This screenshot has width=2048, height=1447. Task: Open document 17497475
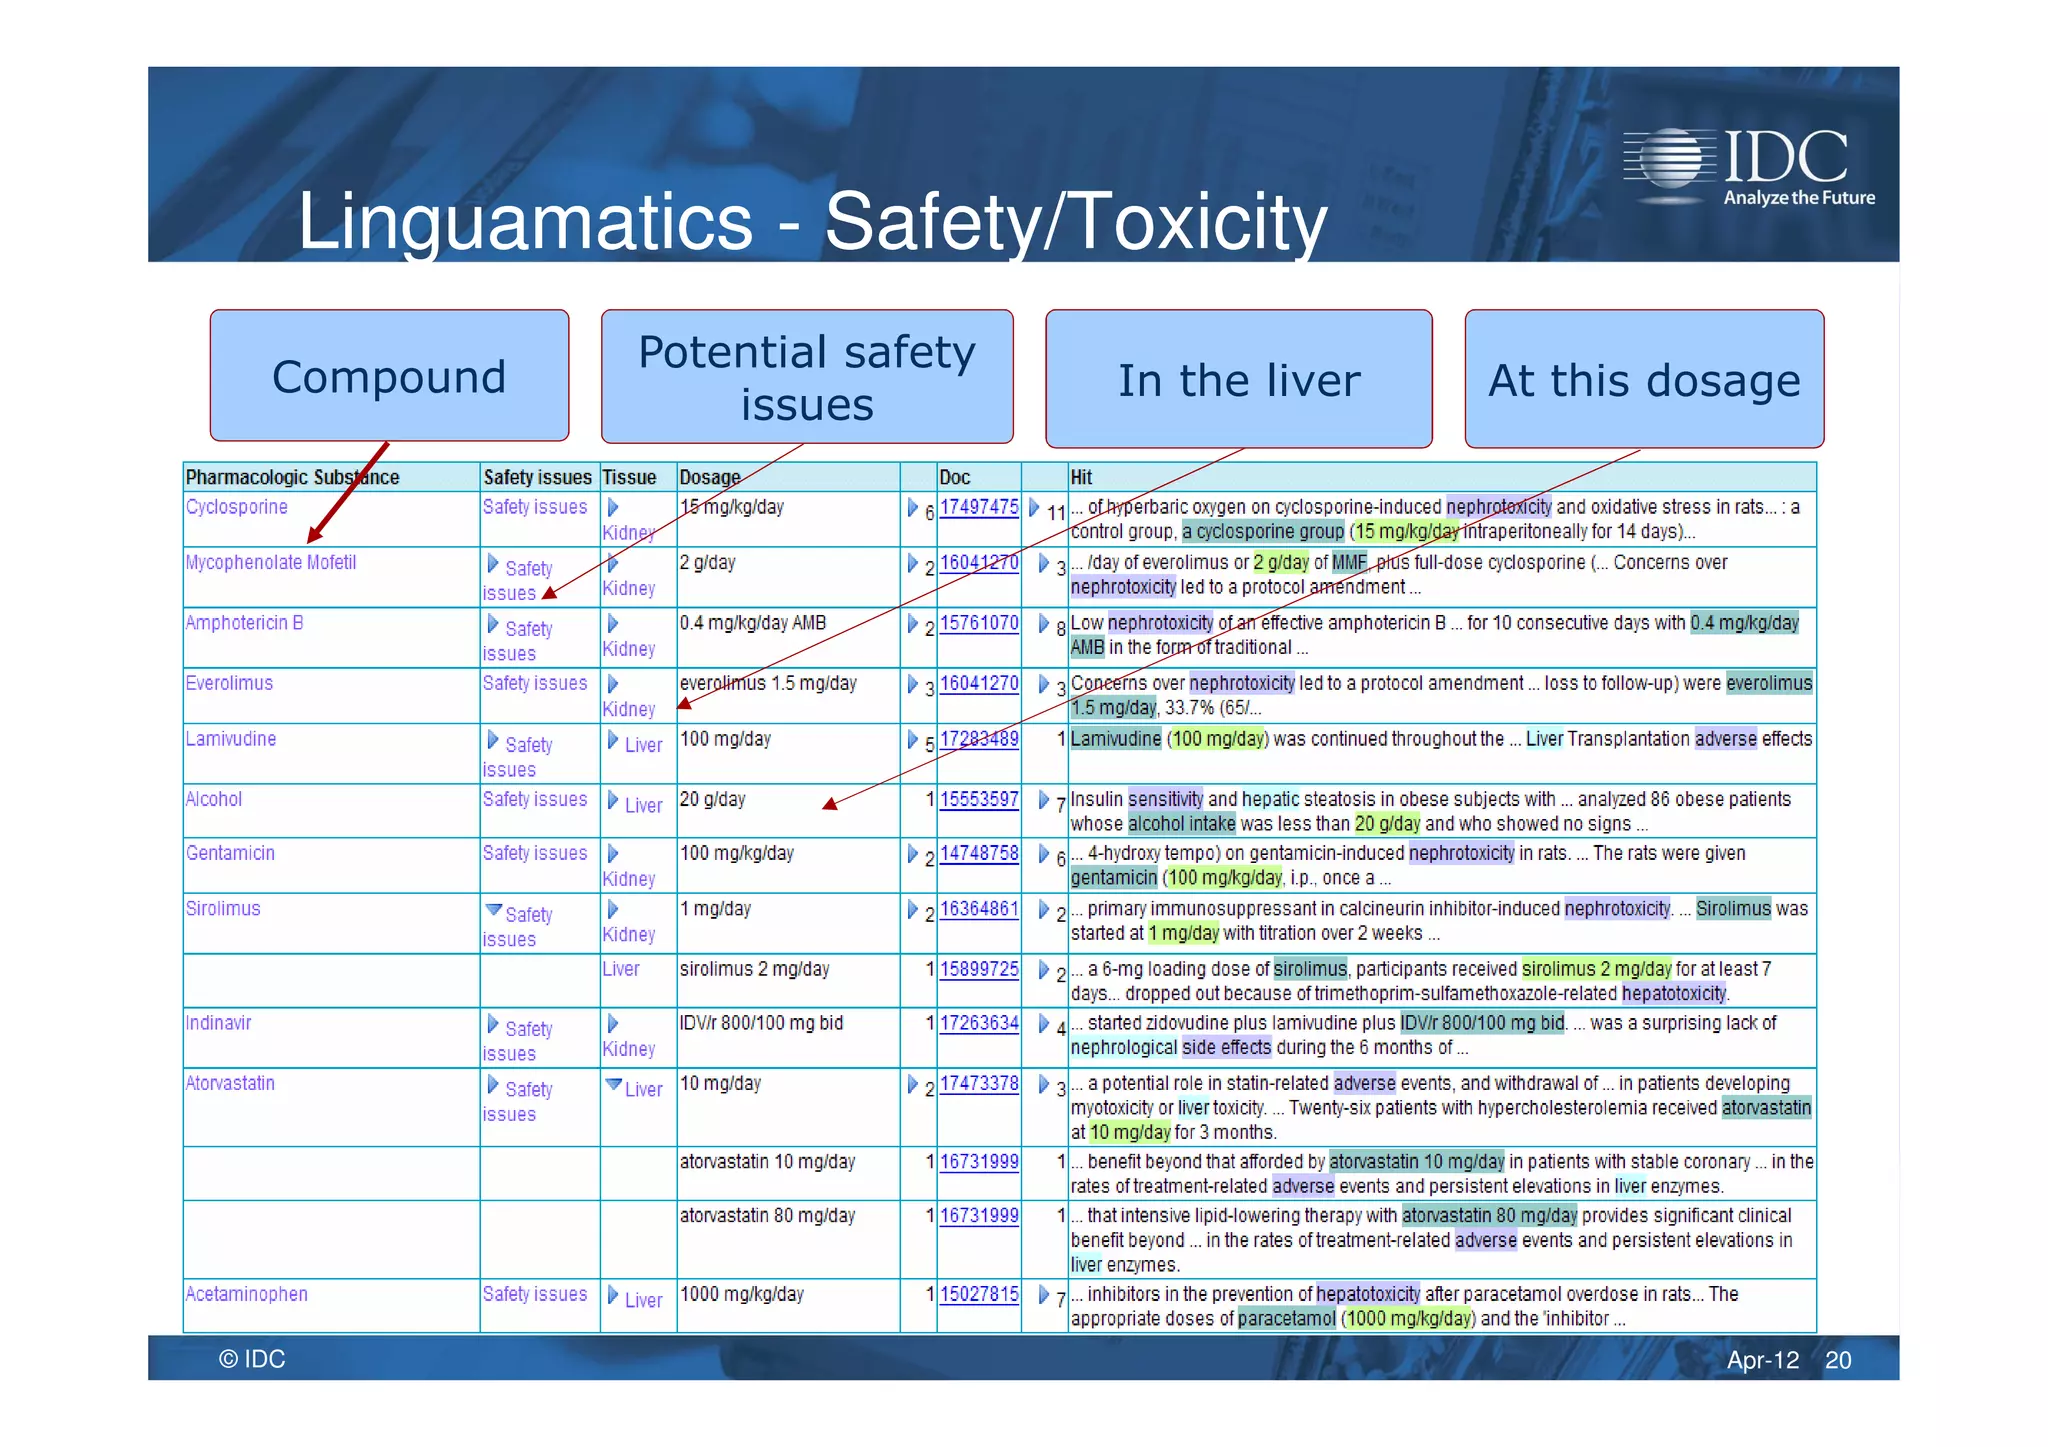coord(979,507)
